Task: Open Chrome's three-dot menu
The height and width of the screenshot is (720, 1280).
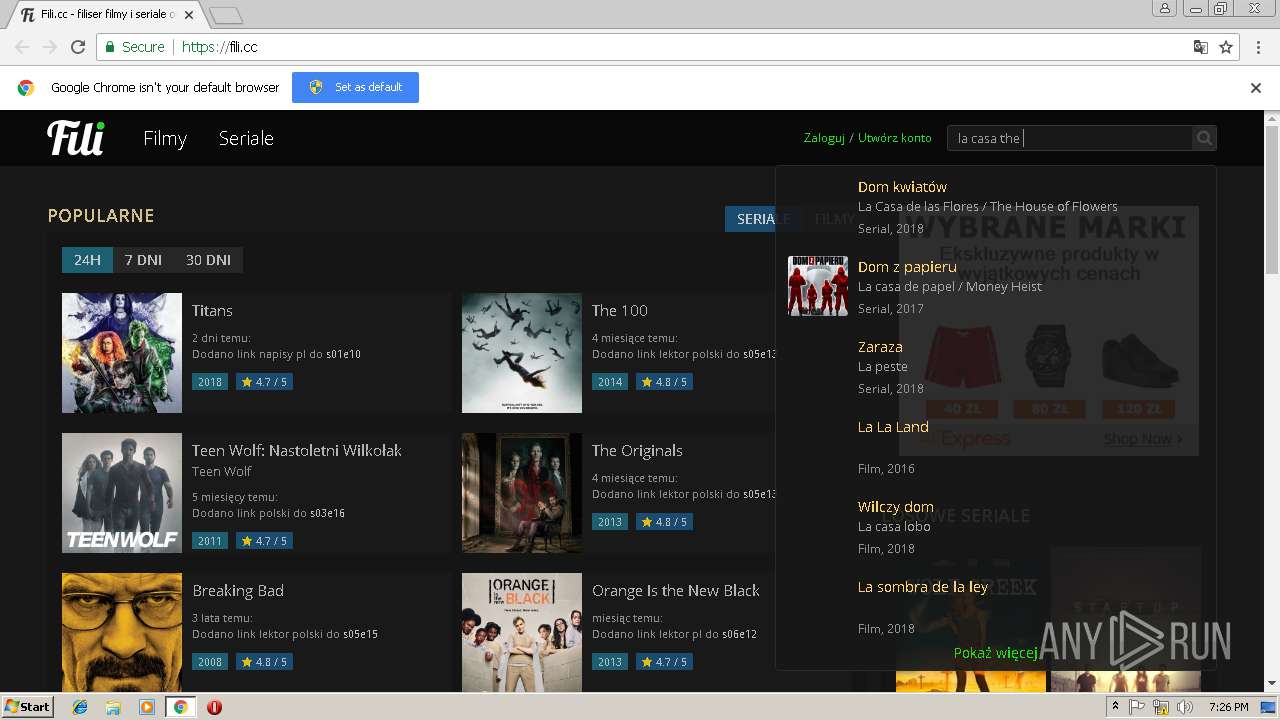Action: pyautogui.click(x=1256, y=47)
